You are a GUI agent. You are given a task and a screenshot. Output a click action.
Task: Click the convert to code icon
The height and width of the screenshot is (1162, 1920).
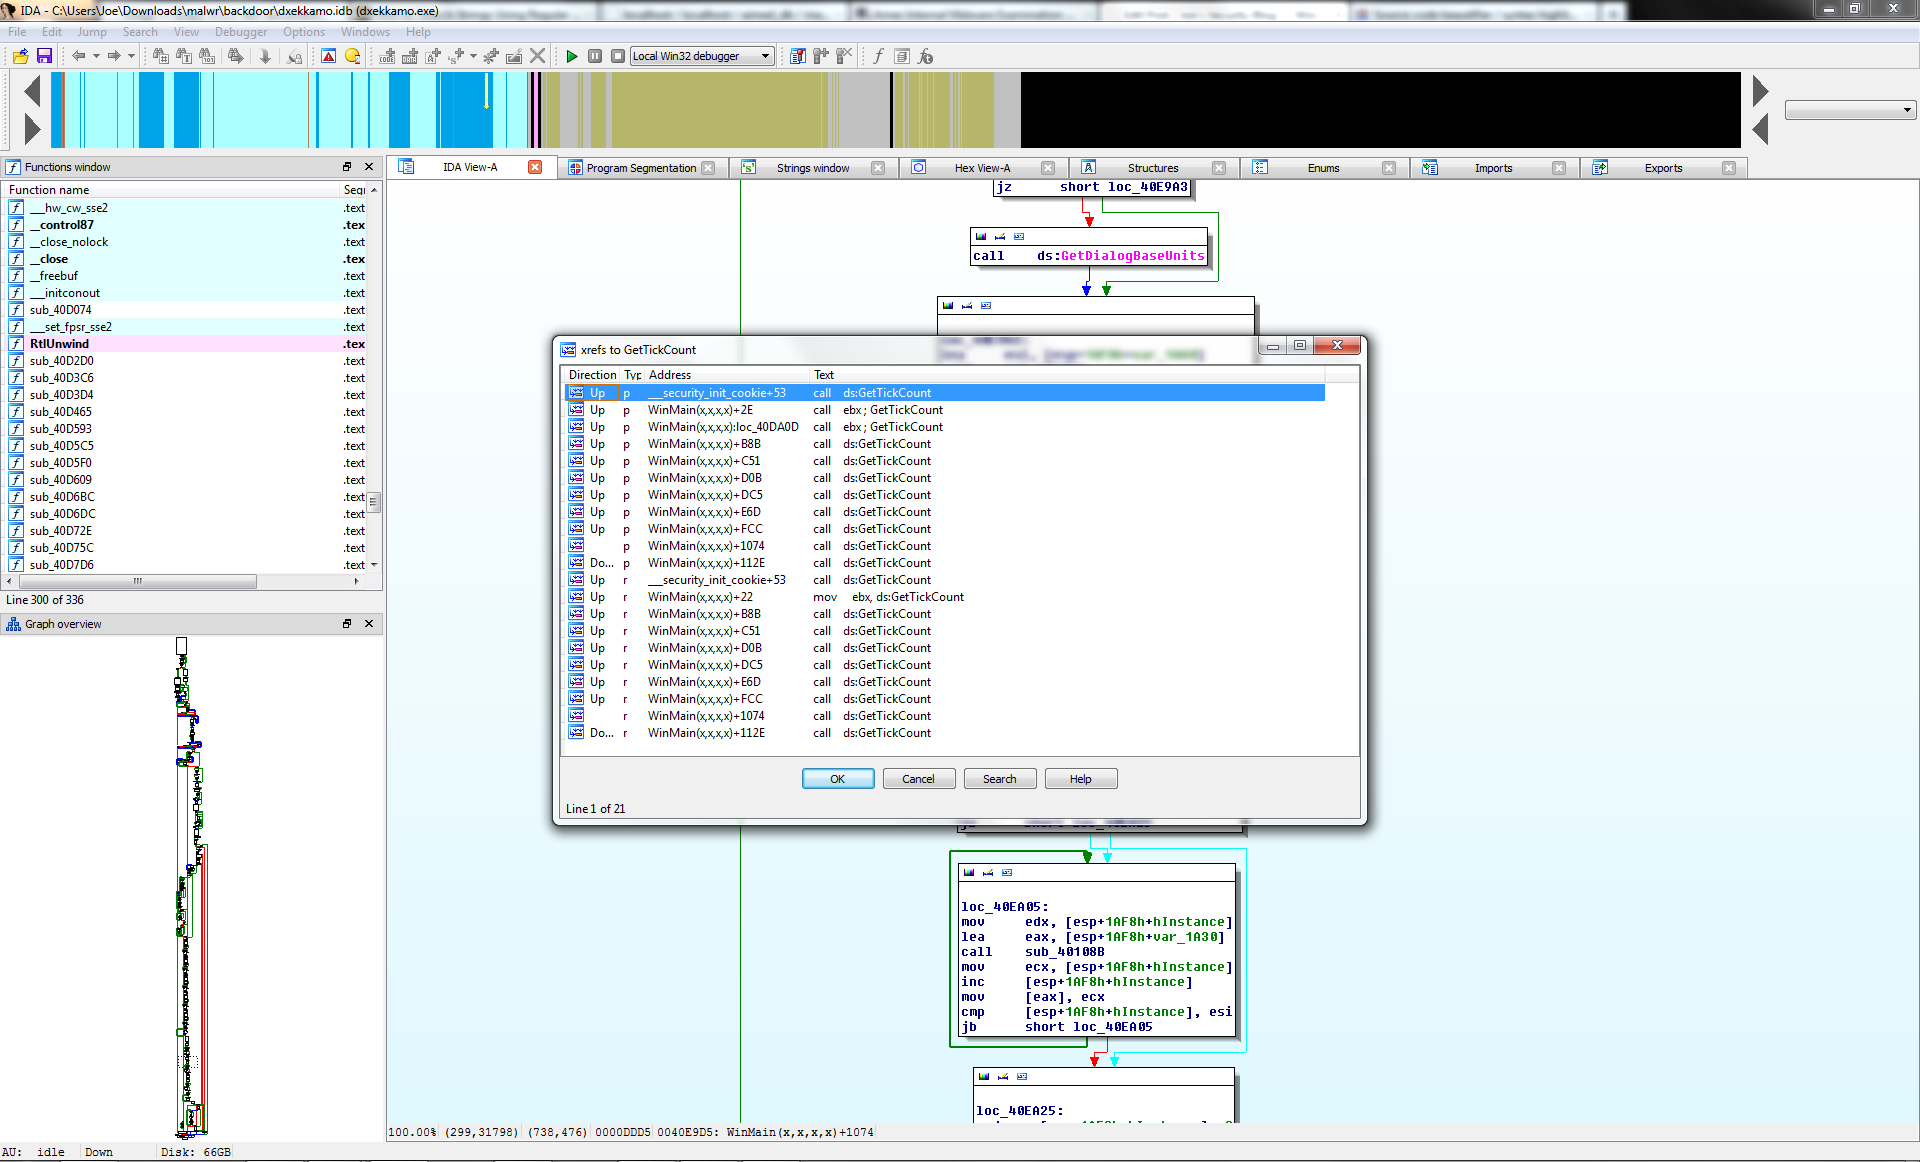pyautogui.click(x=387, y=56)
